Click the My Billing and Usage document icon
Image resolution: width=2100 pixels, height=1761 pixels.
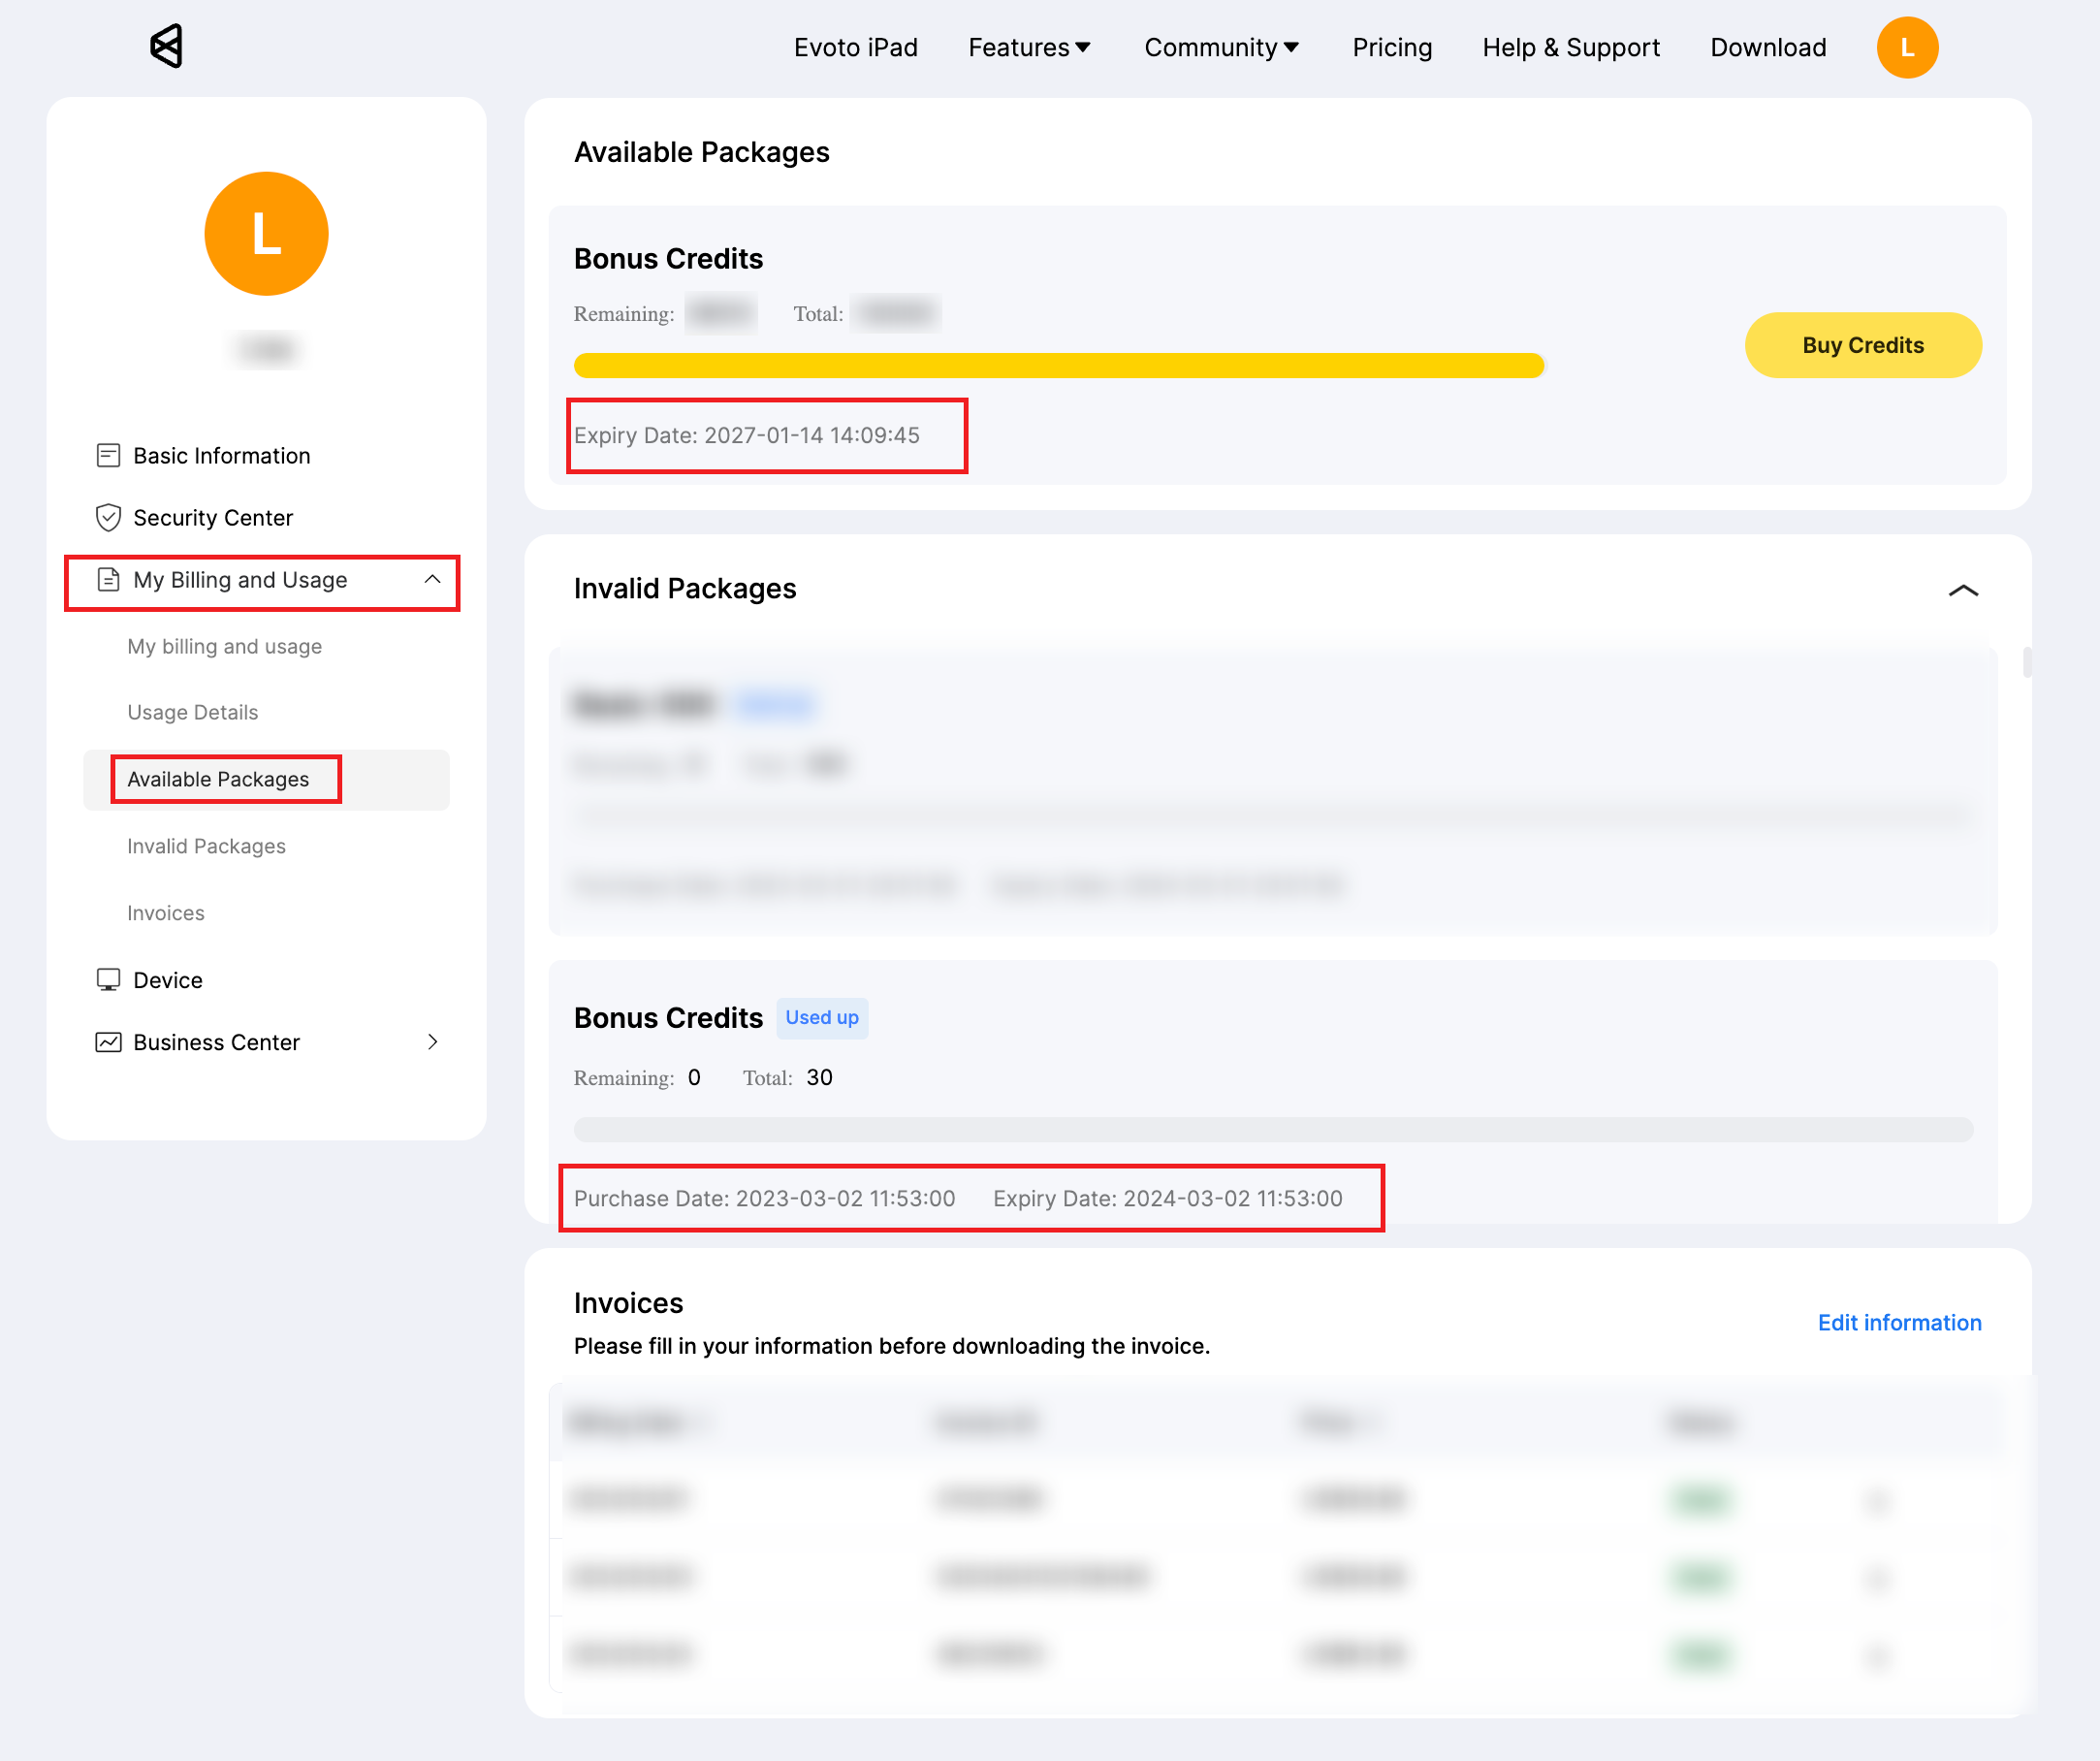click(x=108, y=580)
